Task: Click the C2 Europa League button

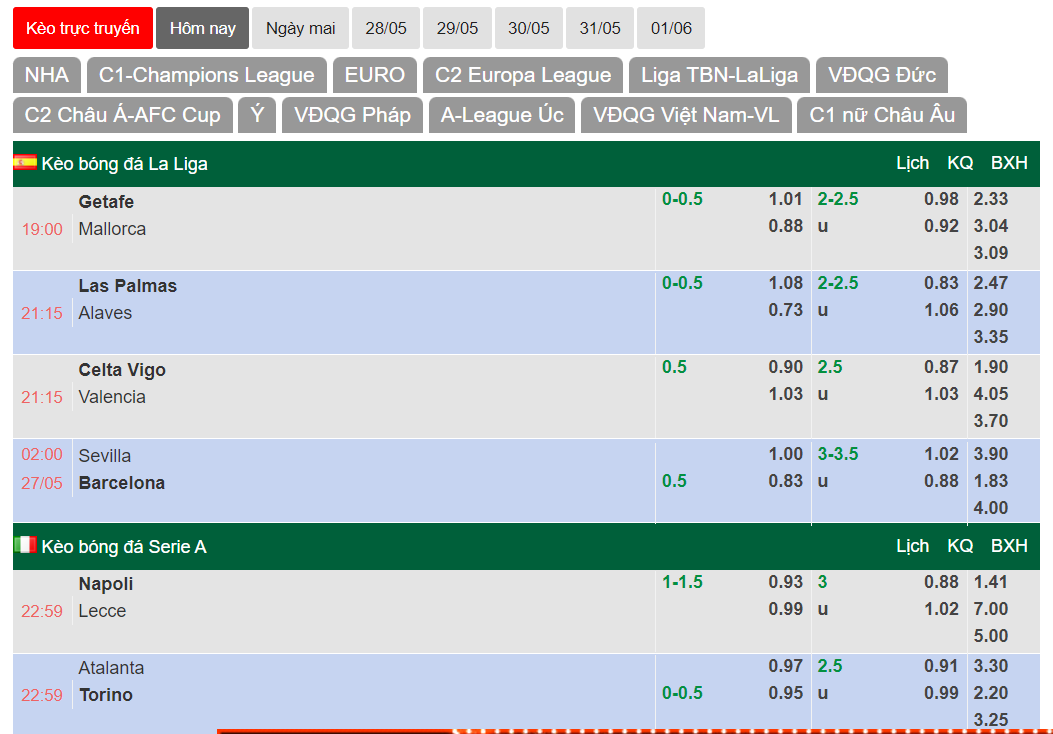Action: click(523, 75)
